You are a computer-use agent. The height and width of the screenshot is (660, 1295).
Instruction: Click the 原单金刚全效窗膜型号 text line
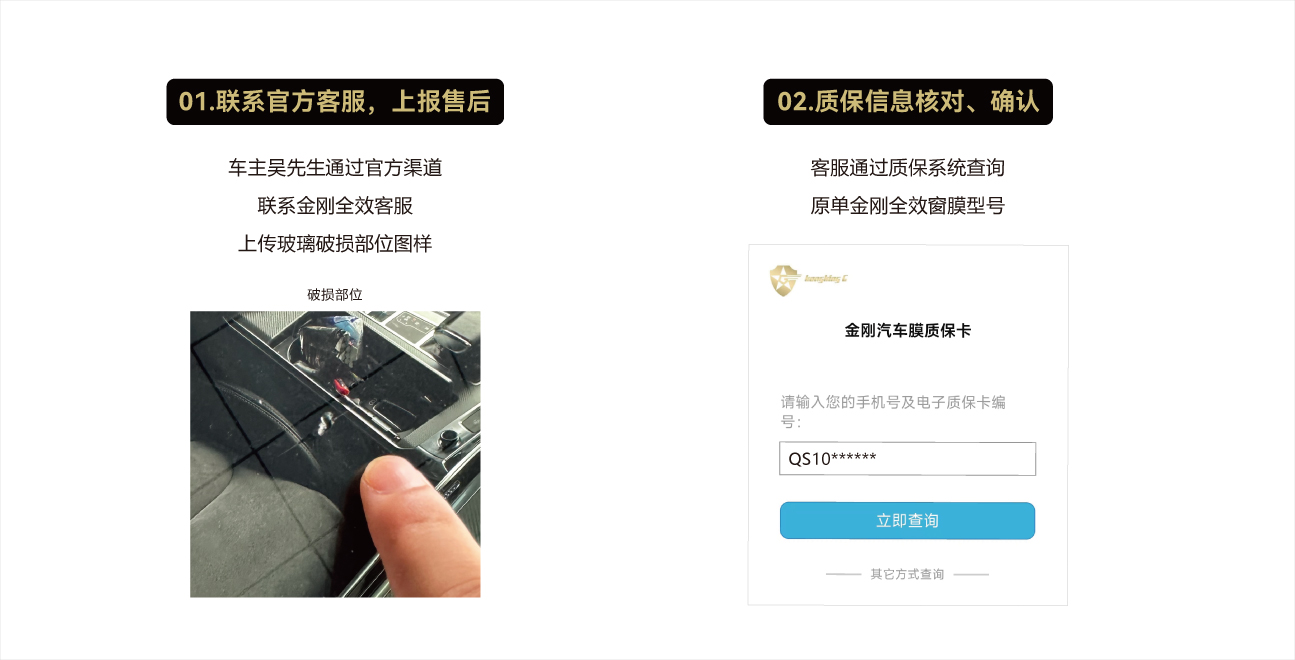[x=907, y=206]
